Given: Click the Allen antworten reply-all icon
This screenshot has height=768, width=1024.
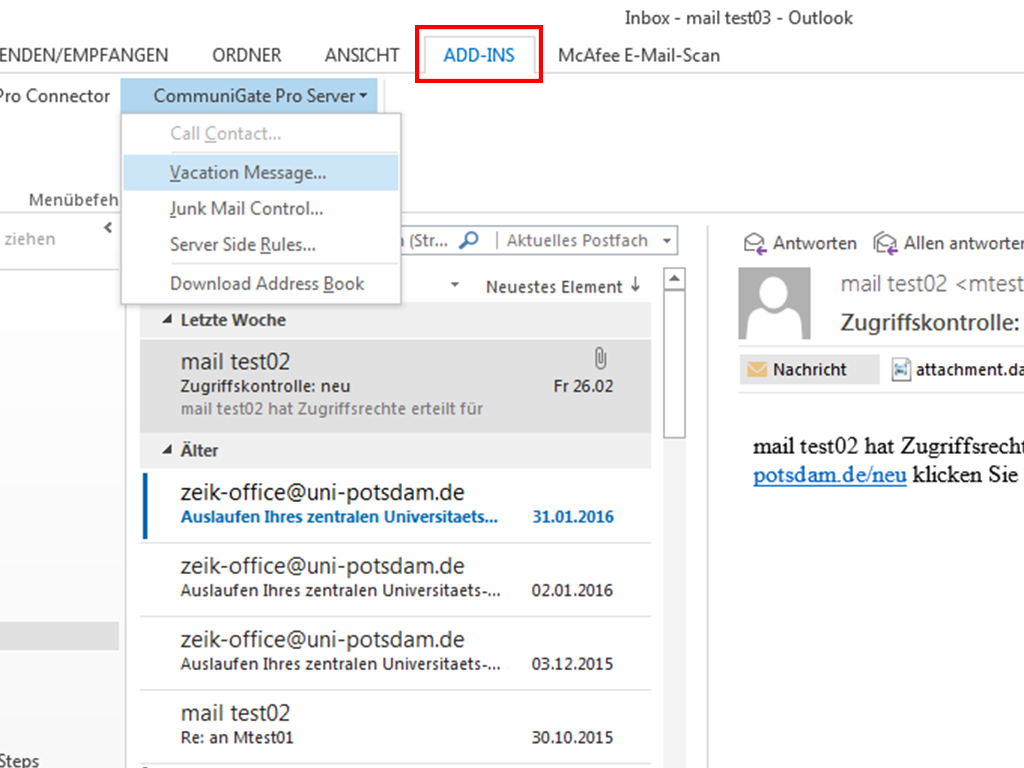Looking at the screenshot, I should pos(885,243).
